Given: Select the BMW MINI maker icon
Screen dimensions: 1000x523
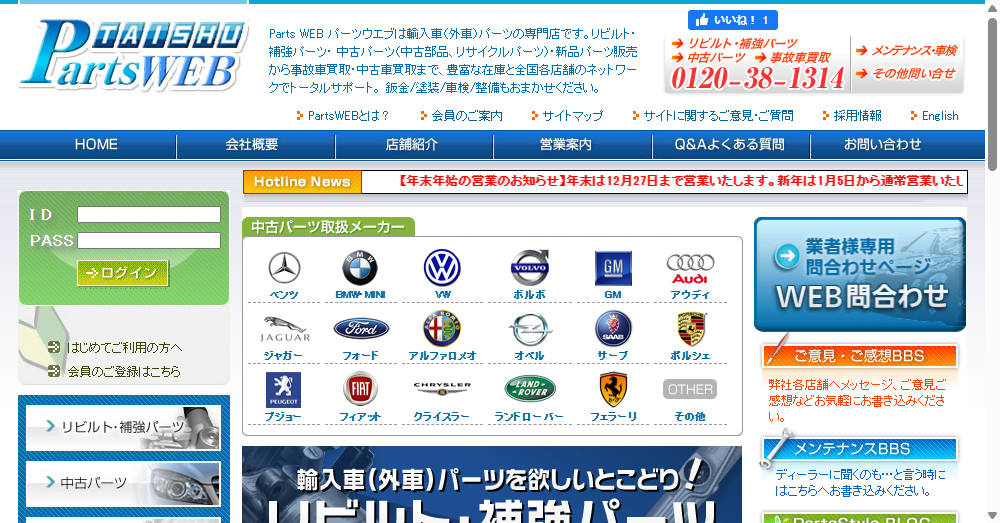Looking at the screenshot, I should coord(360,269).
